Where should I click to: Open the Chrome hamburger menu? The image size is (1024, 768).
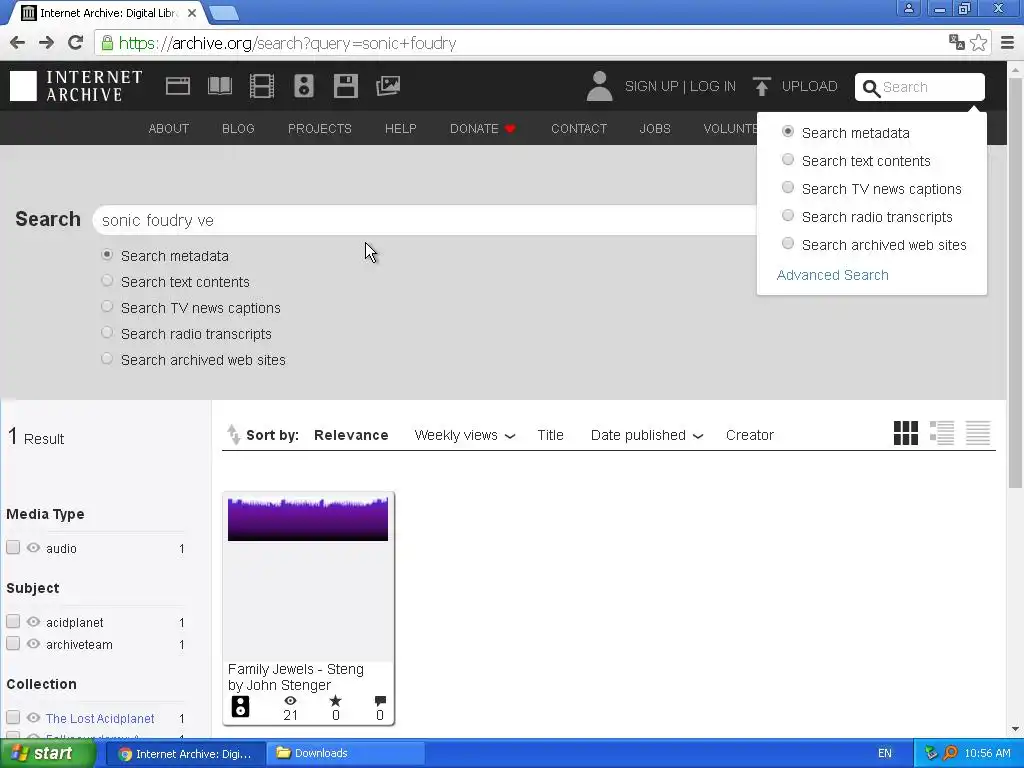(x=1008, y=43)
